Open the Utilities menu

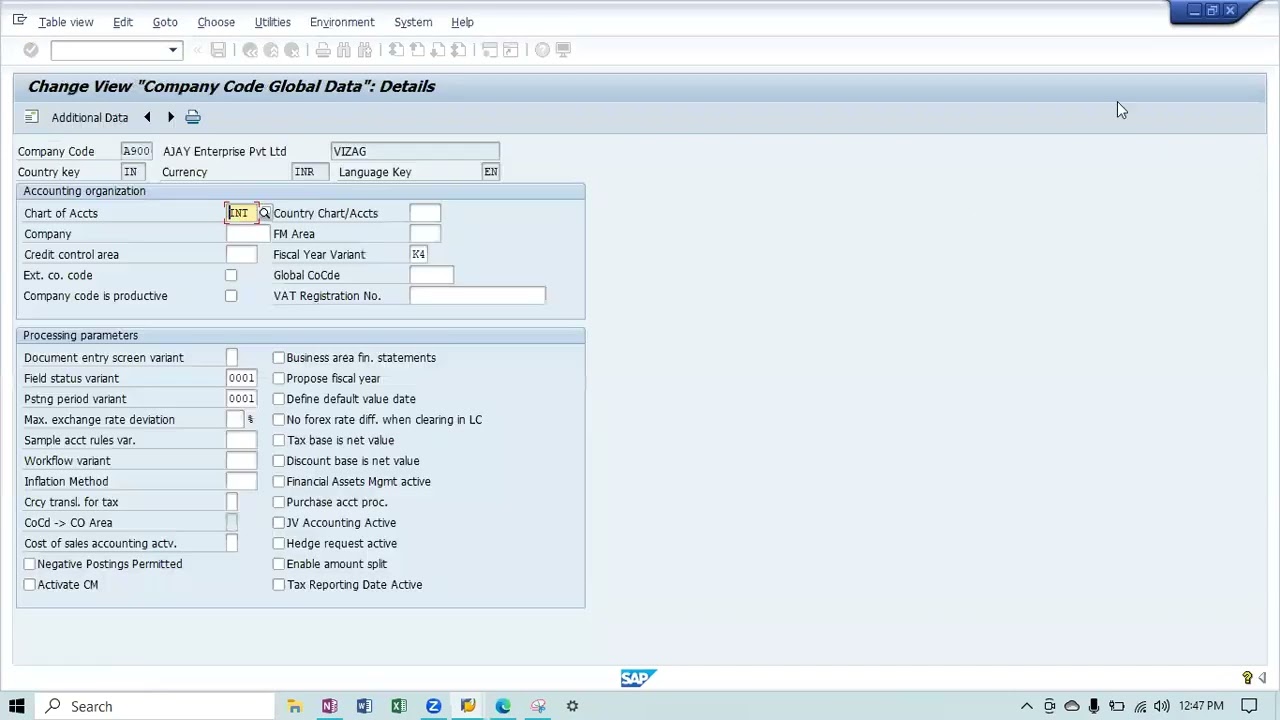click(x=272, y=22)
